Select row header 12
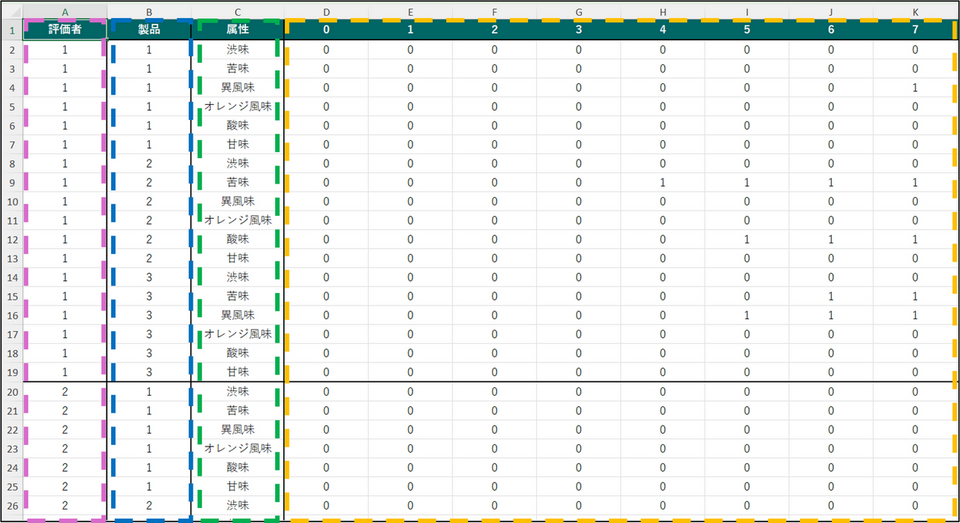The height and width of the screenshot is (523, 960). coord(12,239)
